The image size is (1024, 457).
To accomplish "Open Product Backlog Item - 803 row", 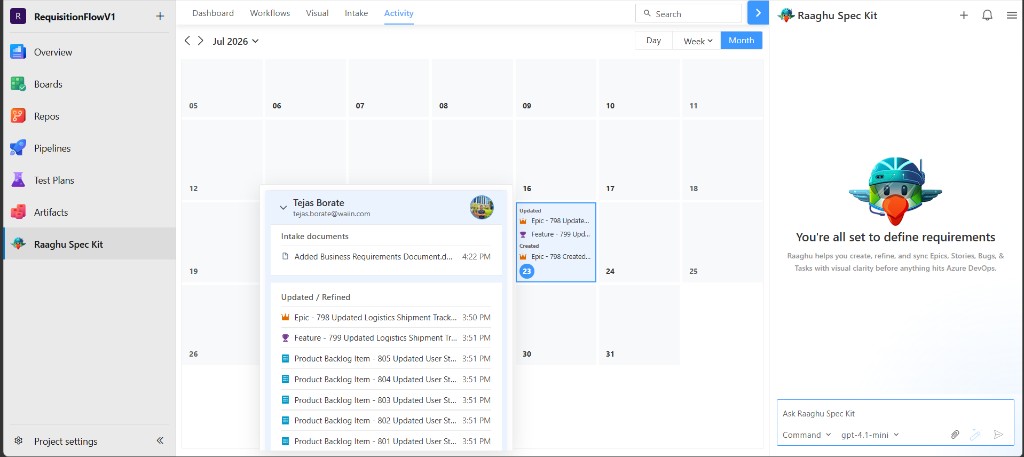I will coord(386,400).
